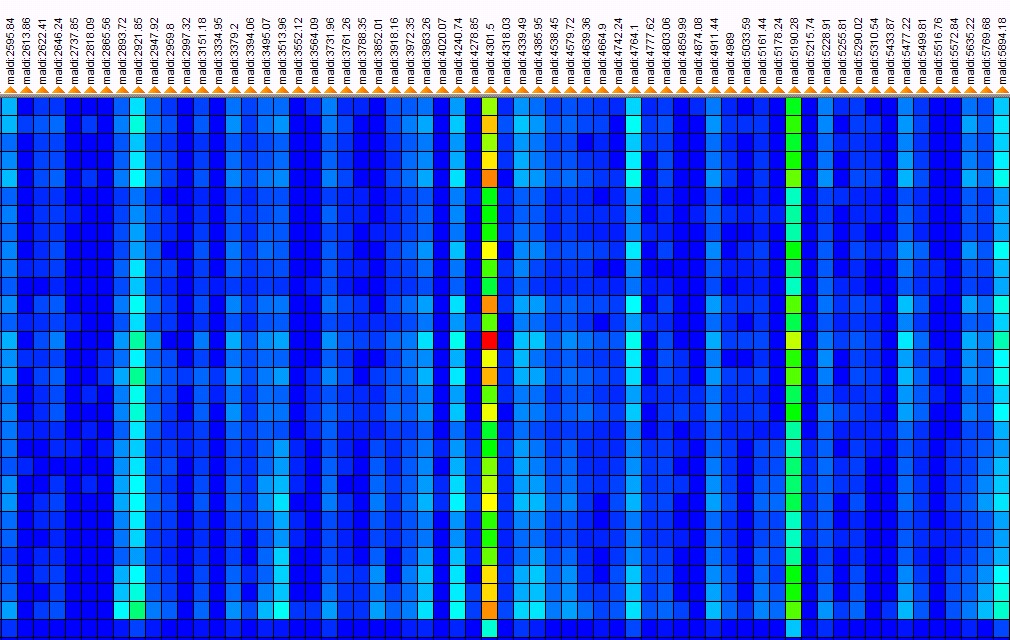Click the orange marker under maldi:4664.9
The image size is (1010, 640).
(x=603, y=90)
